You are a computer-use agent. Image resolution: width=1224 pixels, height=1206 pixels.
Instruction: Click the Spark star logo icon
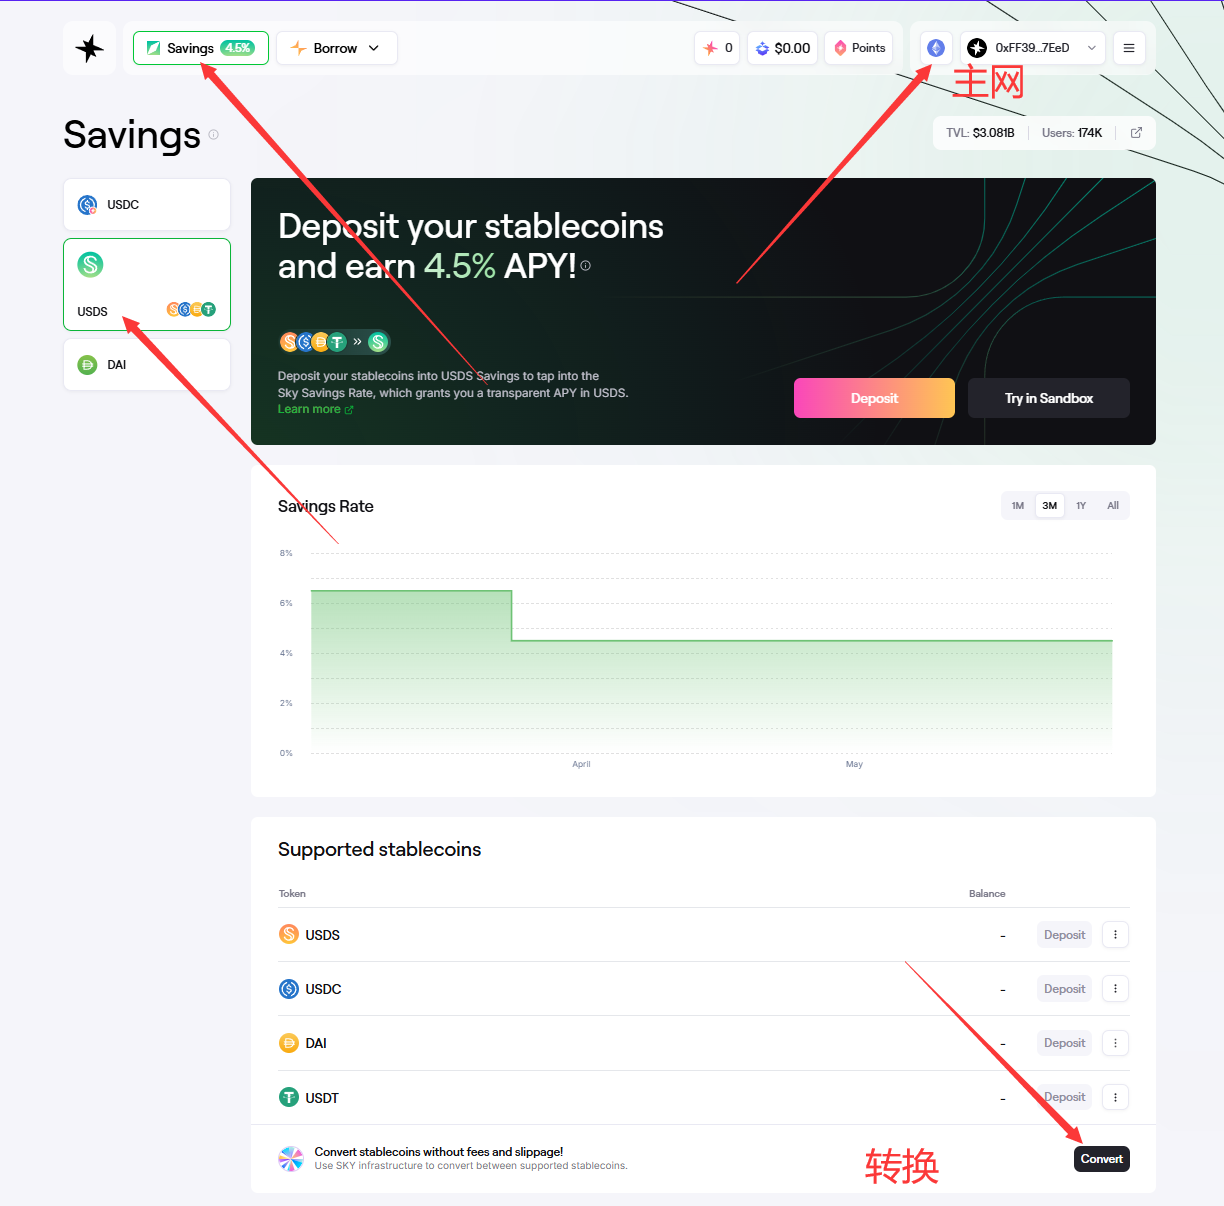(90, 48)
